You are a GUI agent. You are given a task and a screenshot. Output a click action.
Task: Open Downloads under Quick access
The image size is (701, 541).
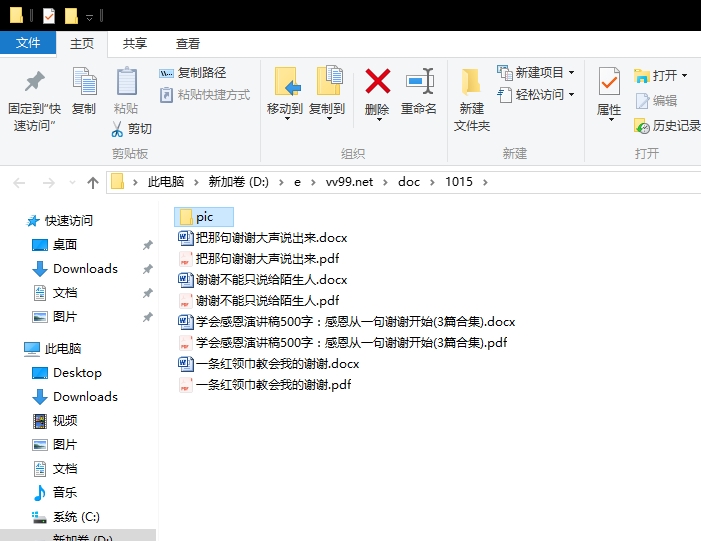[x=85, y=269]
